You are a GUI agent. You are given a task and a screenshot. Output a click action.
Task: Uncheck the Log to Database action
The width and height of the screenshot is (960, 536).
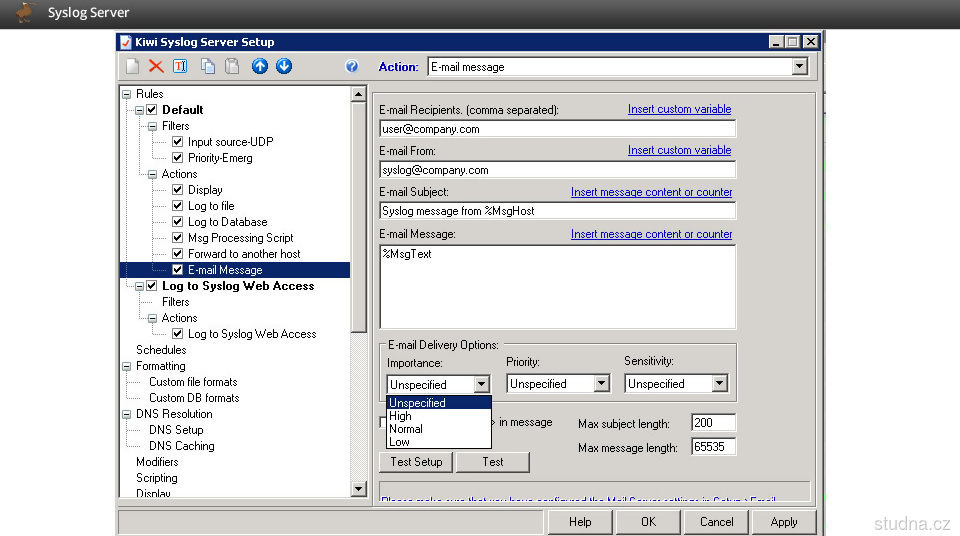(x=178, y=222)
